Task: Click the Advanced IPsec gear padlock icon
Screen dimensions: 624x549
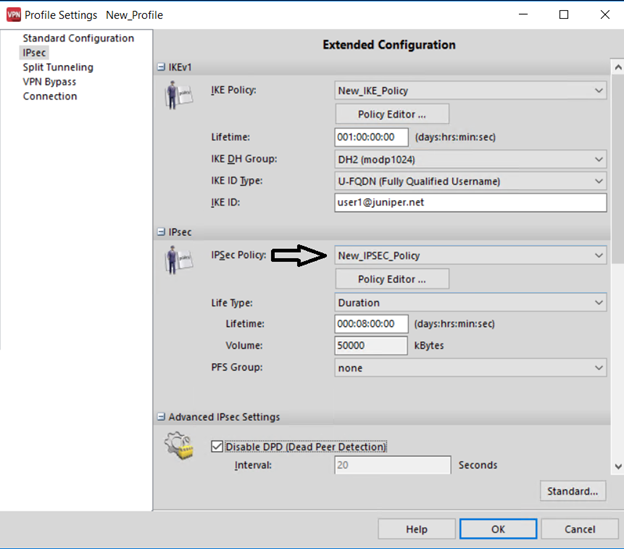Action: point(179,446)
